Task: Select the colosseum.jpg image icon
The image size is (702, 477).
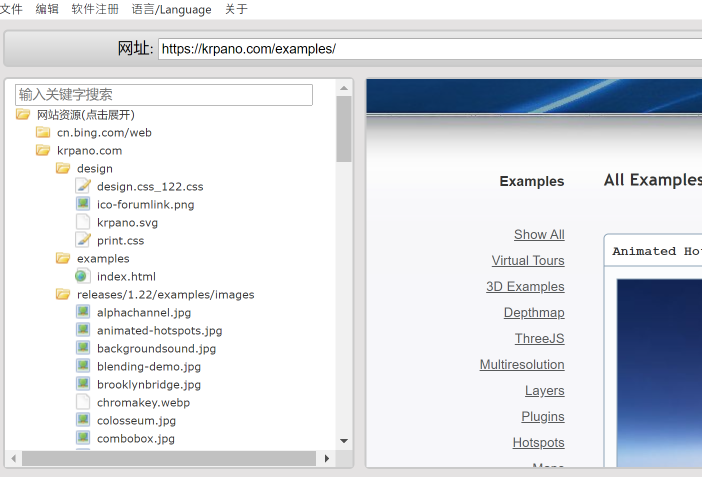Action: point(84,420)
